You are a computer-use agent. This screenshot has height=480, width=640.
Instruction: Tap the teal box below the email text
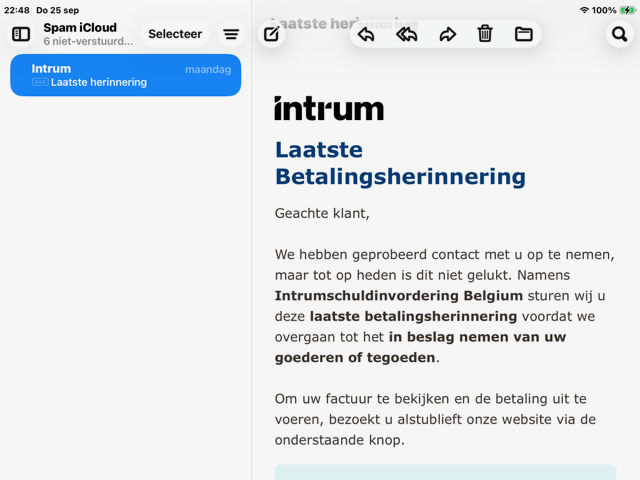click(445, 472)
